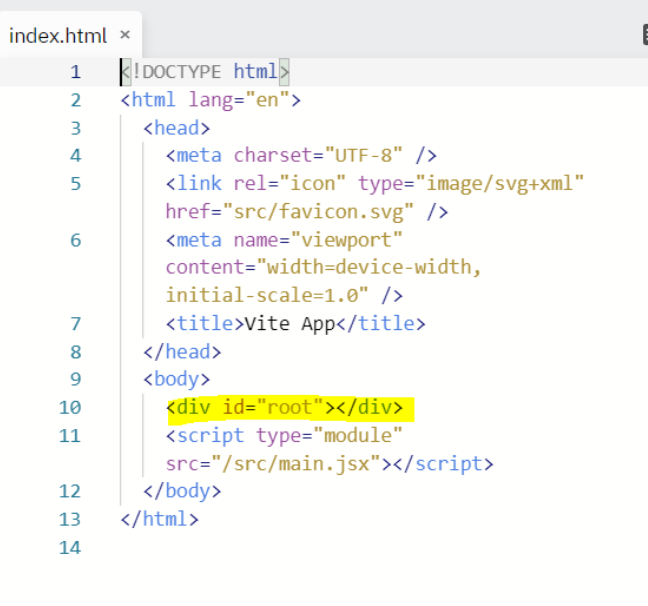648x606 pixels.
Task: Click the script type="module" text
Action: pos(284,436)
